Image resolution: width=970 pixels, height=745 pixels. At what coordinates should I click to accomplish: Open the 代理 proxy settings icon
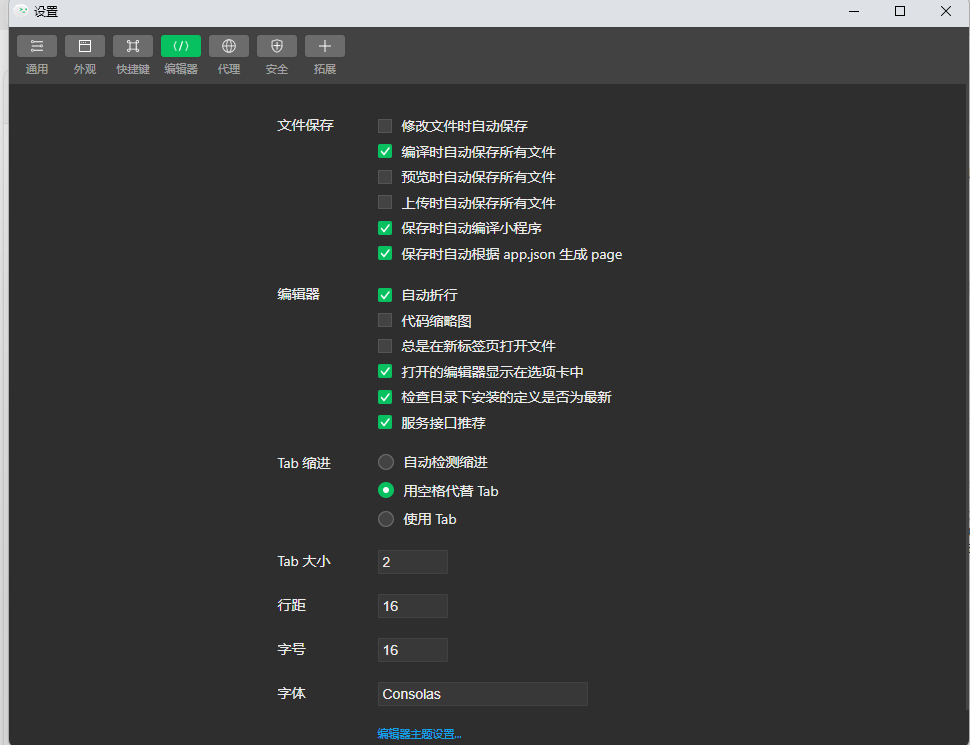coord(229,46)
